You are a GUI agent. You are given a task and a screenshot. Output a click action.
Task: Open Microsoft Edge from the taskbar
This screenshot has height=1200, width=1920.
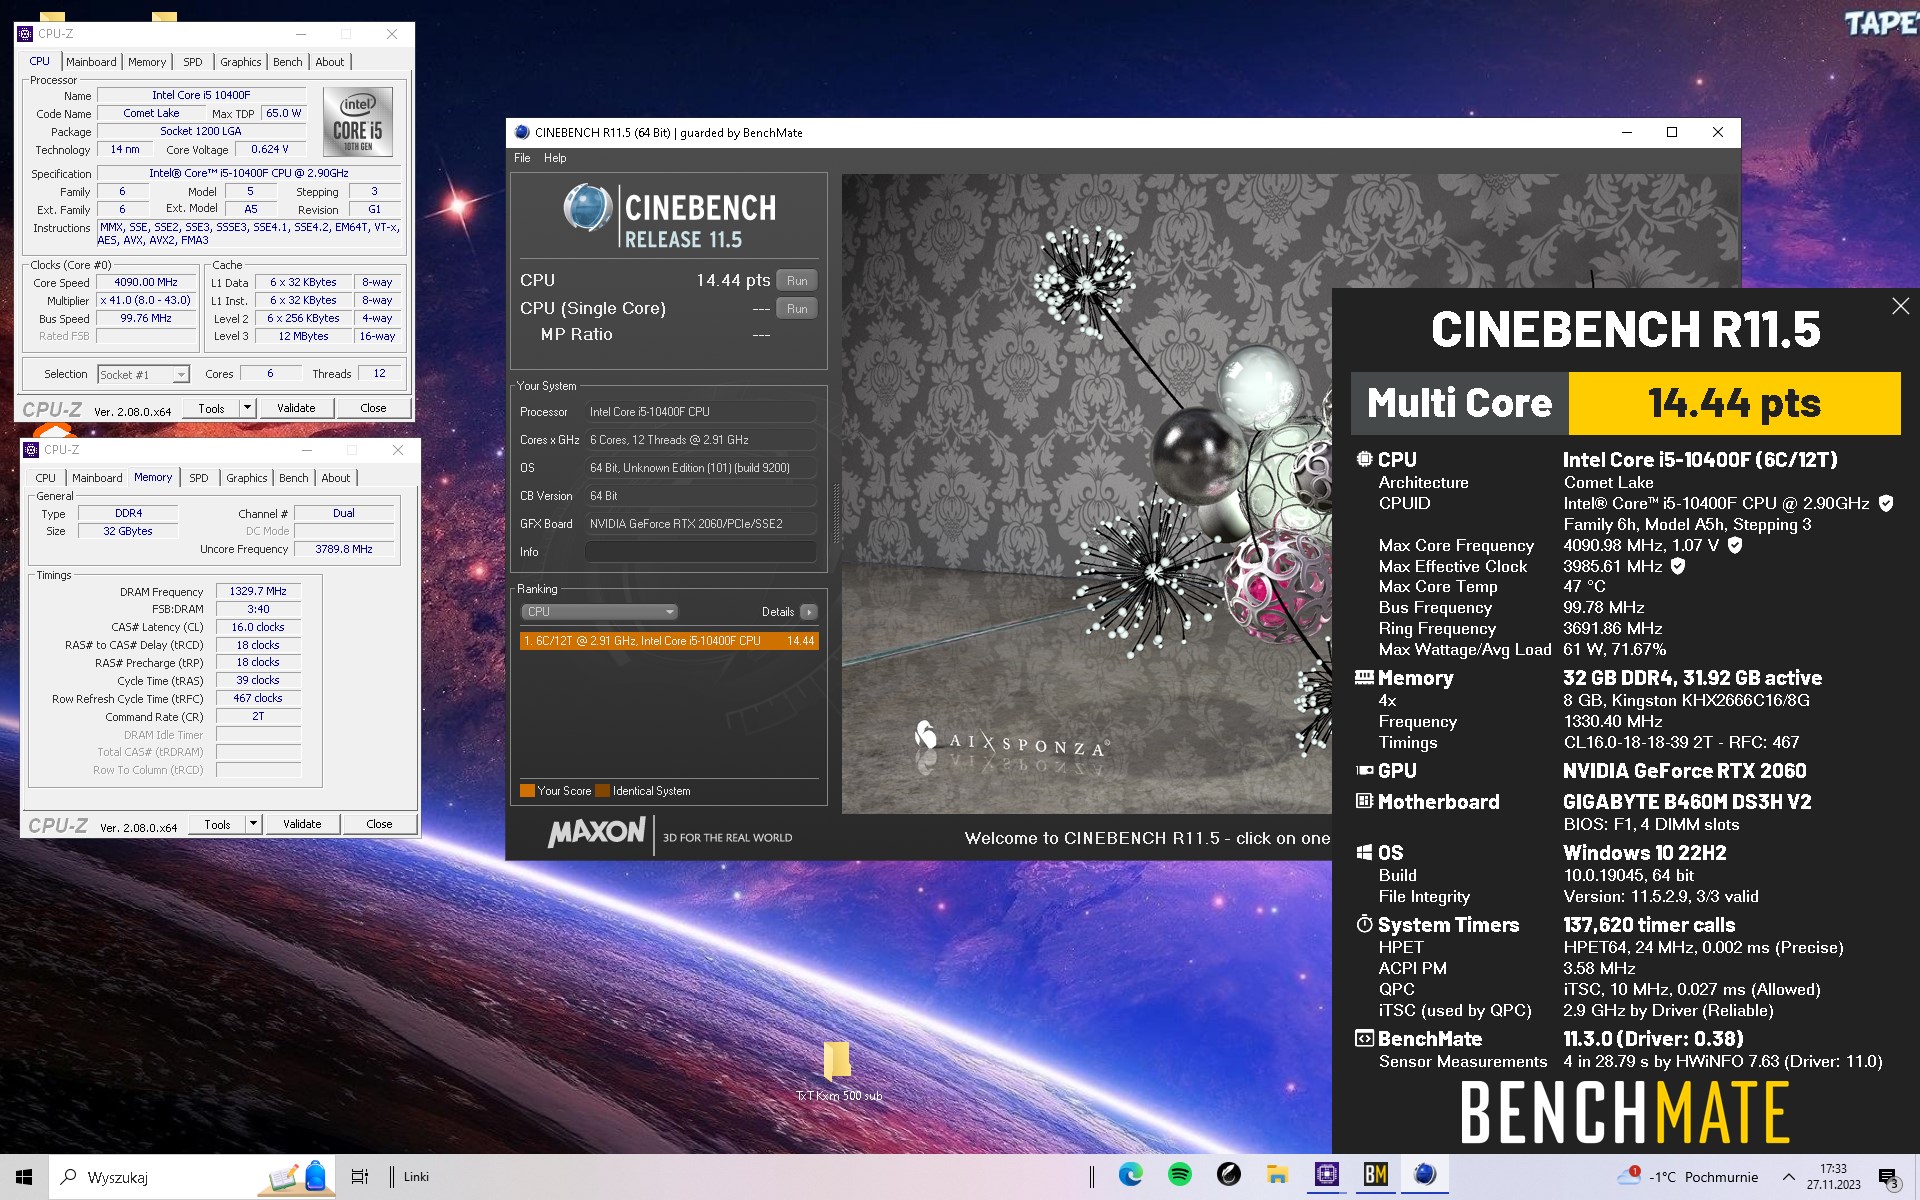point(1130,1175)
